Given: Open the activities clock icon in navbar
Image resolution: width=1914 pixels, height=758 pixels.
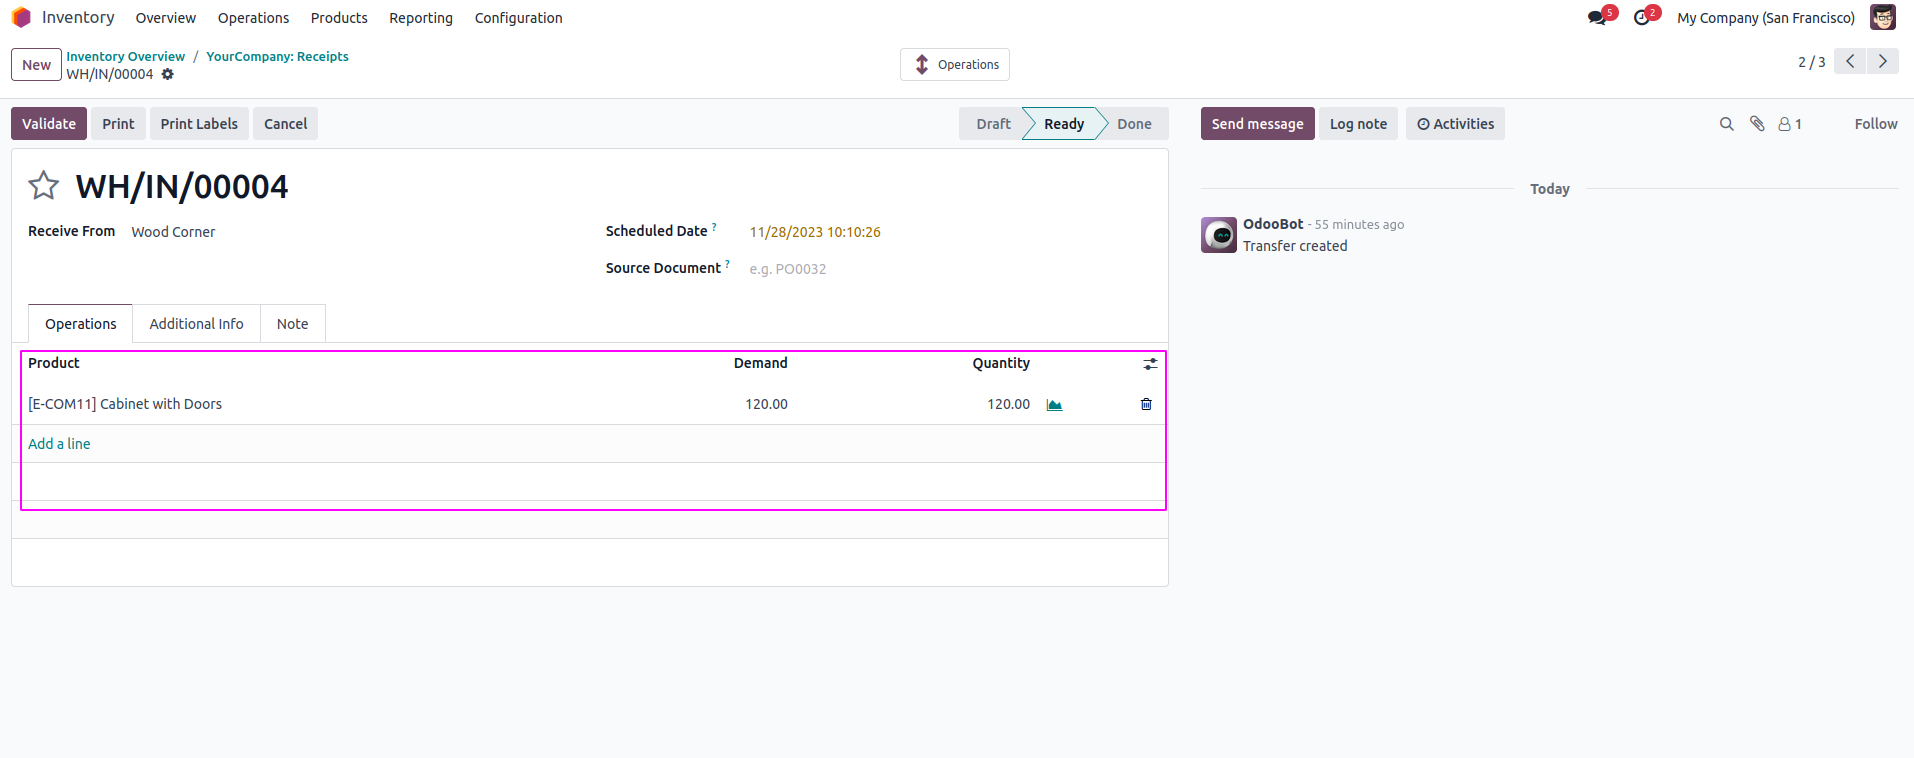Looking at the screenshot, I should (x=1641, y=18).
